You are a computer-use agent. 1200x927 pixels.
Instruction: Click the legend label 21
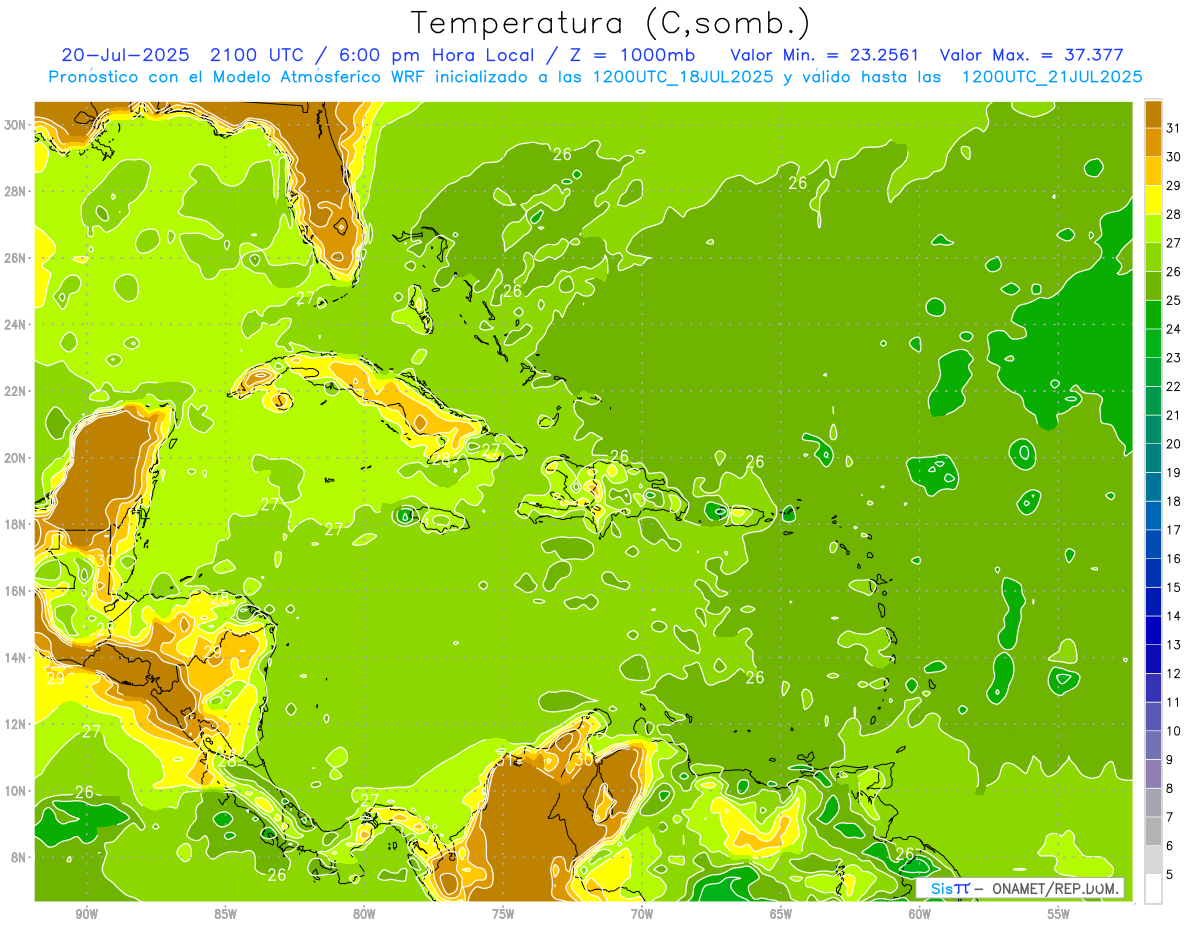(x=1173, y=414)
